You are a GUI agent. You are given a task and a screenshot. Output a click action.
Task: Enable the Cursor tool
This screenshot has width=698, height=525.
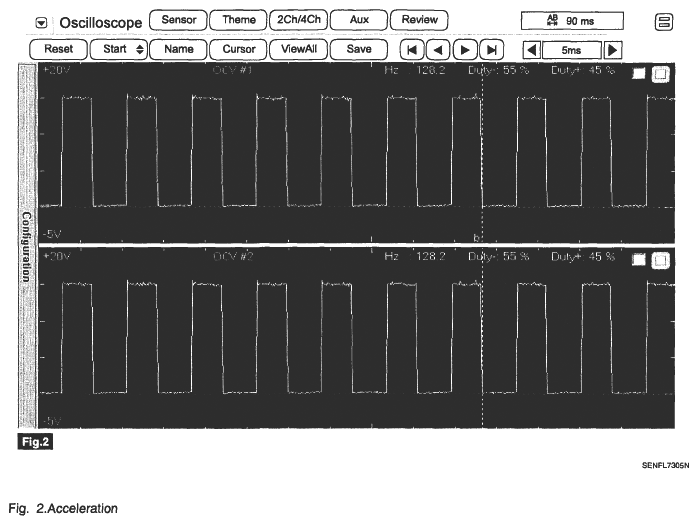[238, 48]
